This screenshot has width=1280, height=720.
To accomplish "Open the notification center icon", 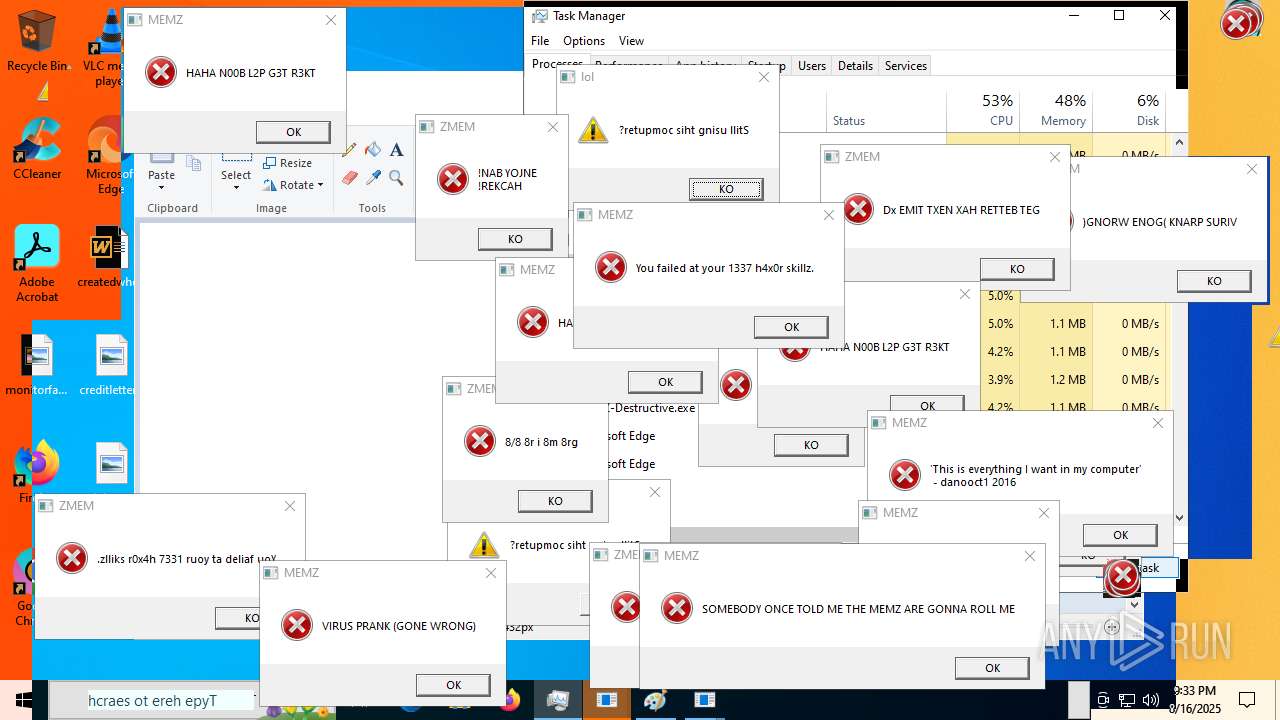I will [1247, 700].
